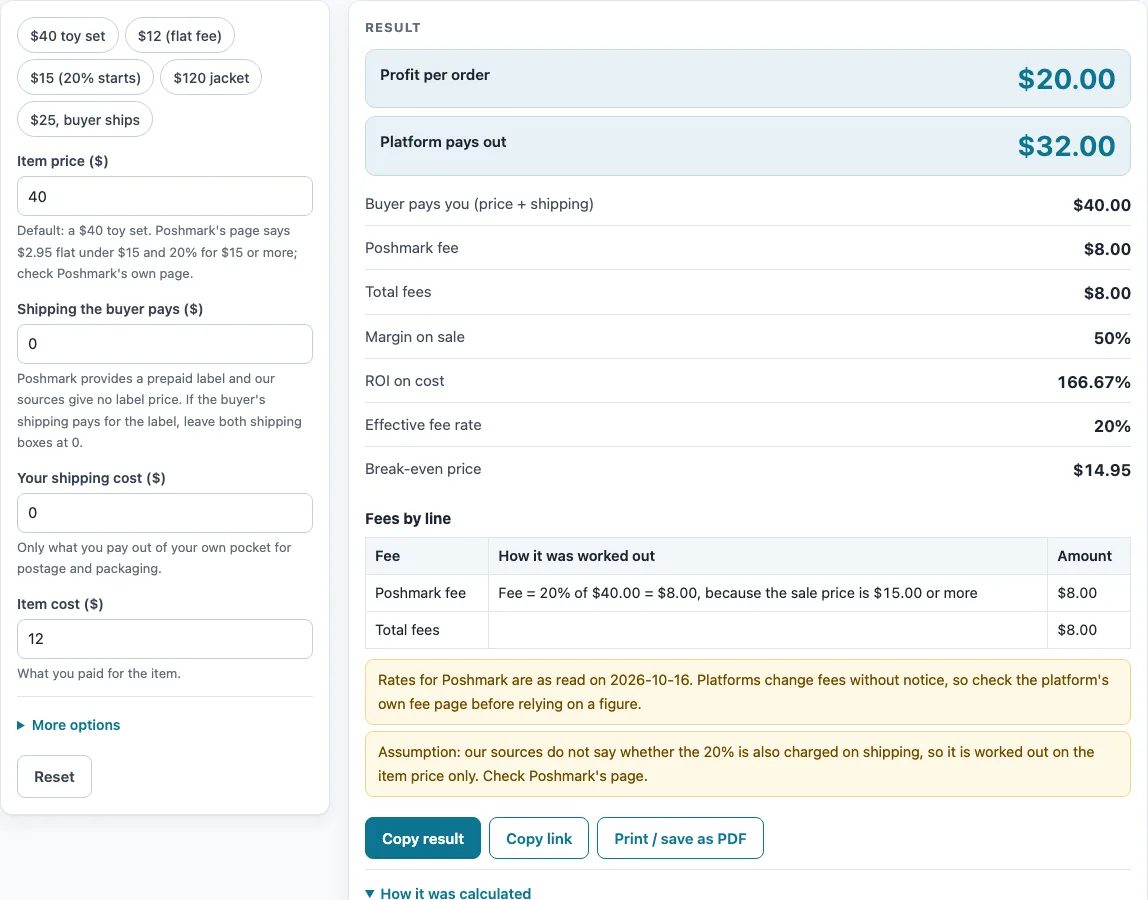Click into Your shipping cost field
This screenshot has height=900, width=1148.
(x=165, y=513)
